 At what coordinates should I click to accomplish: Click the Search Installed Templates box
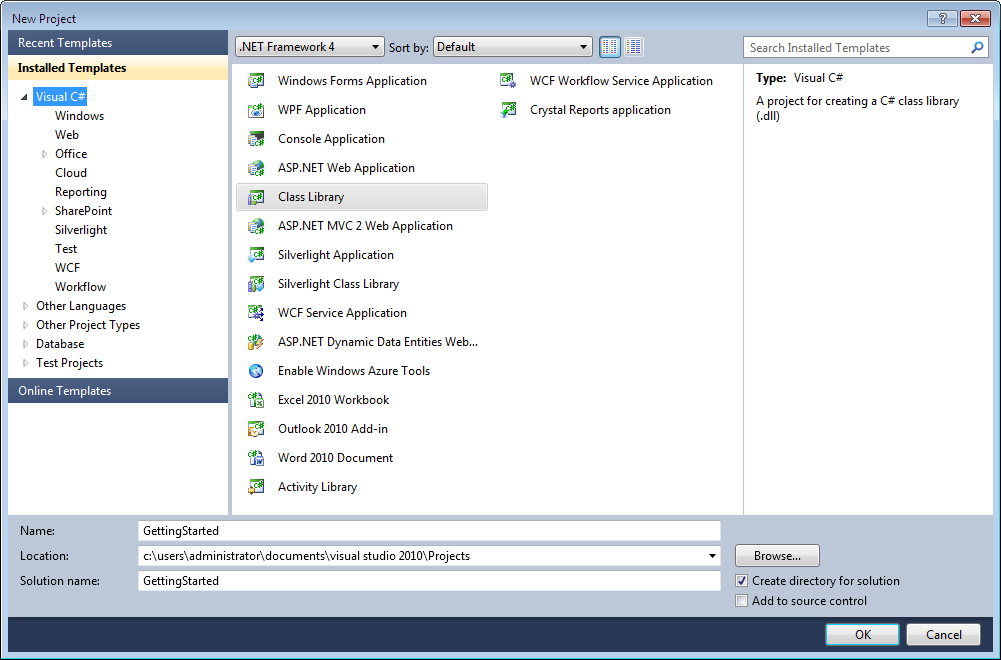coord(866,47)
